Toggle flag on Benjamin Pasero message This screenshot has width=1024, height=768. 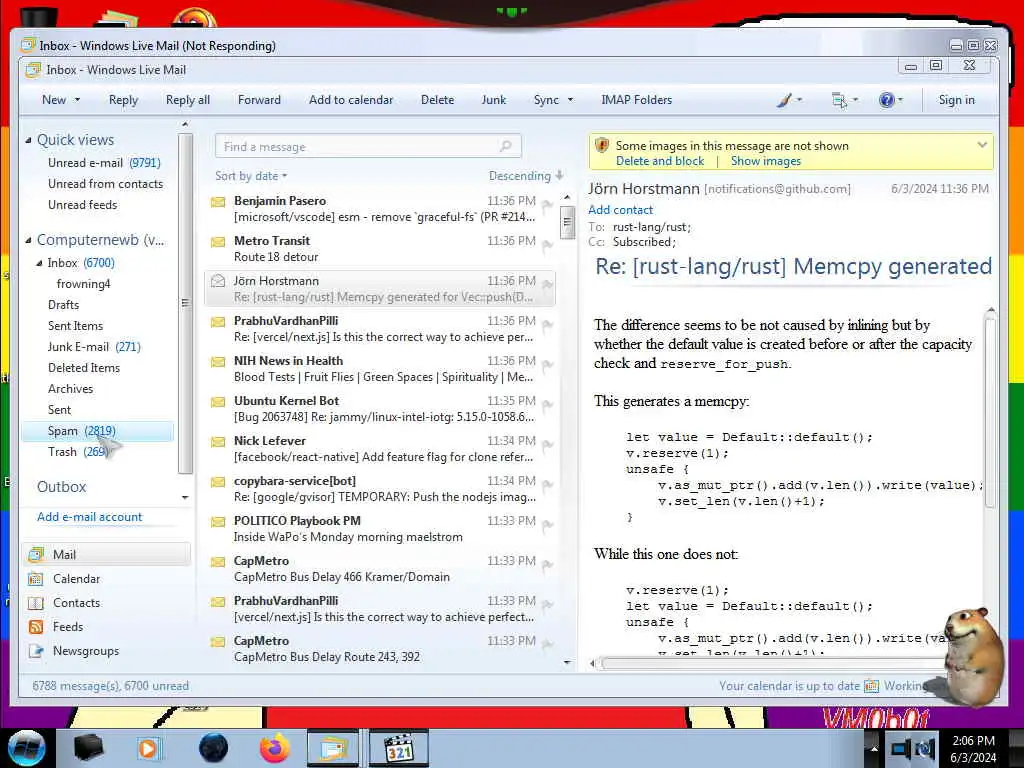[x=547, y=205]
